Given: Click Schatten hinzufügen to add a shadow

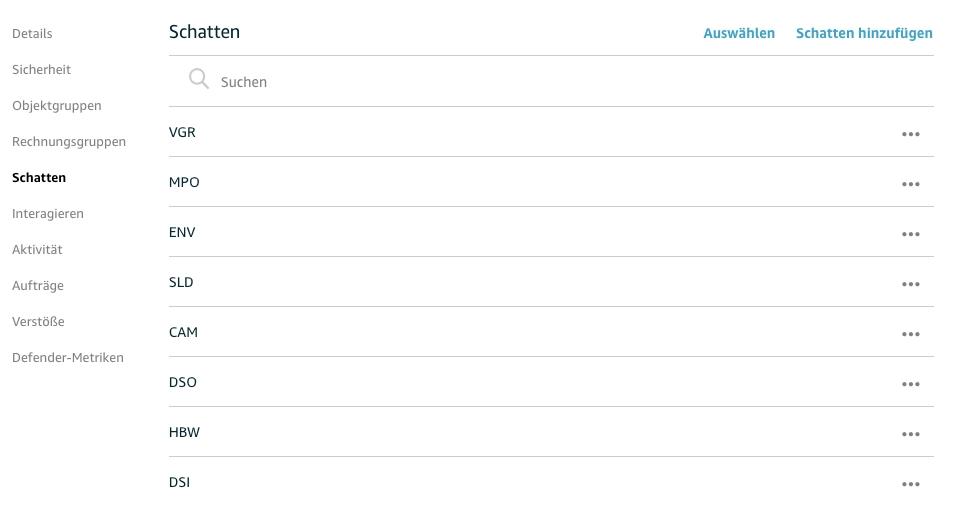Looking at the screenshot, I should pyautogui.click(x=864, y=33).
